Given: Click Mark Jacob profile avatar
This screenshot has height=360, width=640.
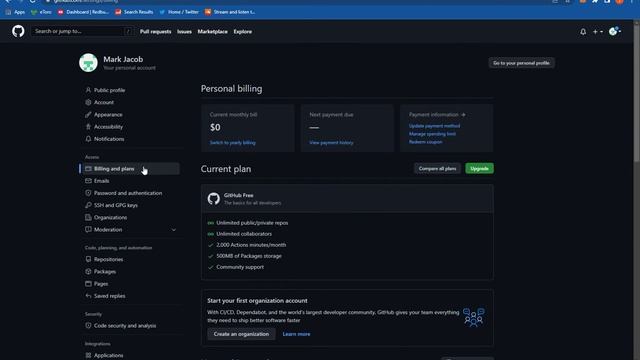Looking at the screenshot, I should point(88,63).
